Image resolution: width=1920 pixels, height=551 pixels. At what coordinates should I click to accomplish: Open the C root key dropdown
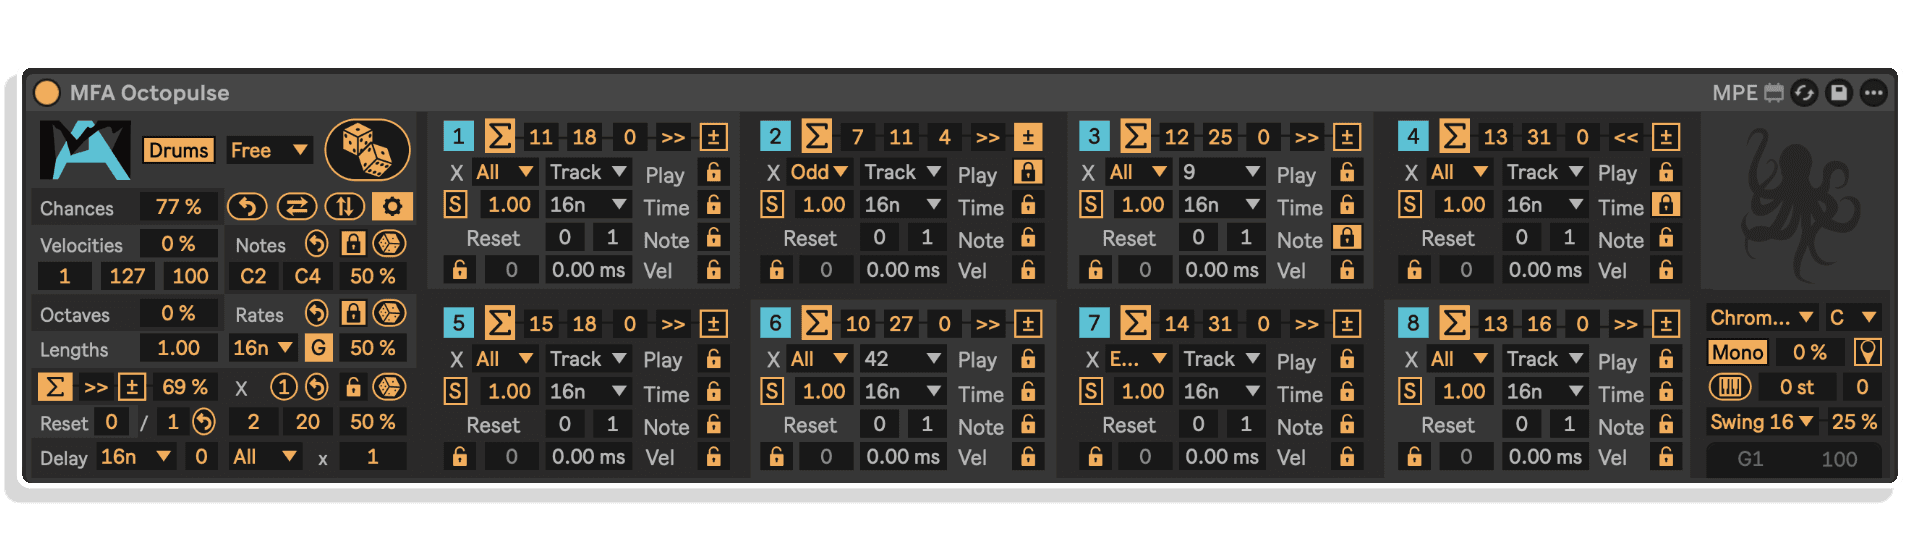(x=1853, y=318)
